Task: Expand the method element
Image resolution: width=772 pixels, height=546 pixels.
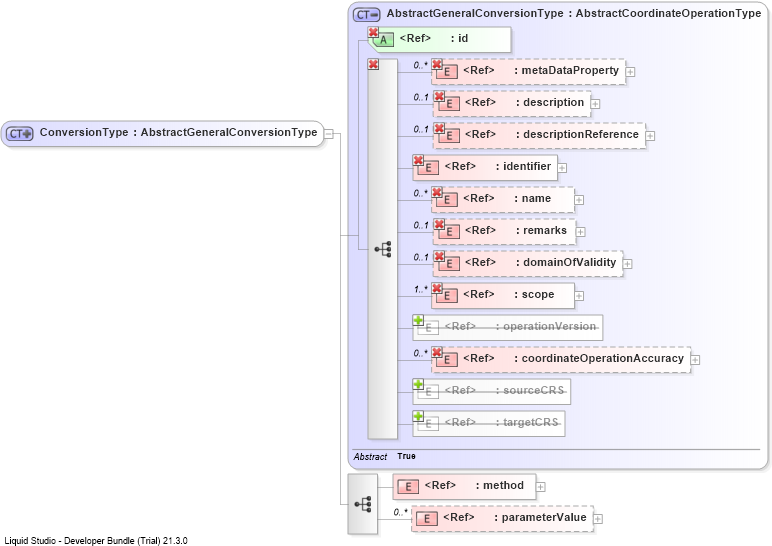Action: click(541, 487)
